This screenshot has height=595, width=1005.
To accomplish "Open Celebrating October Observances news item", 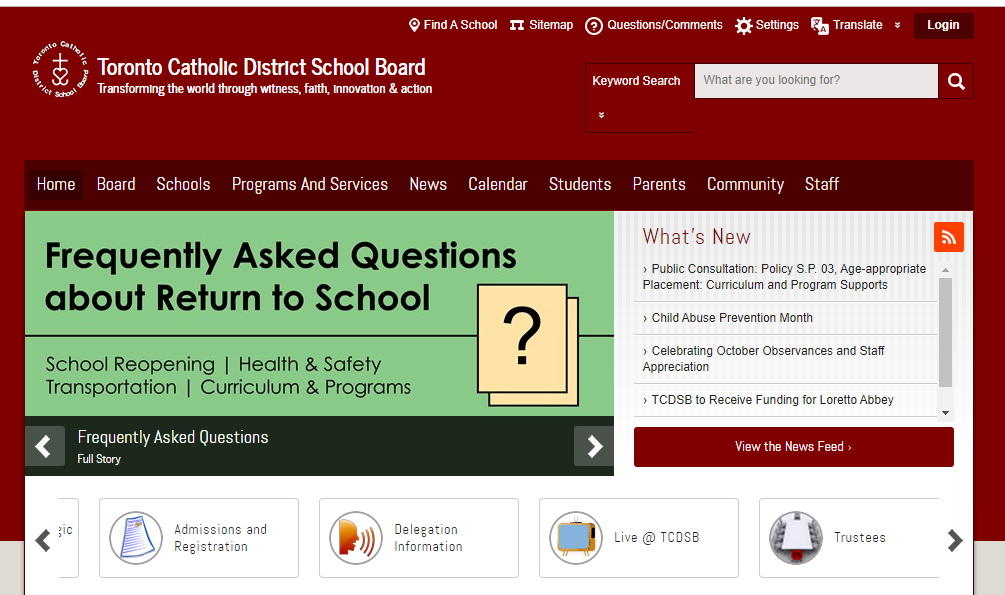I will (763, 359).
